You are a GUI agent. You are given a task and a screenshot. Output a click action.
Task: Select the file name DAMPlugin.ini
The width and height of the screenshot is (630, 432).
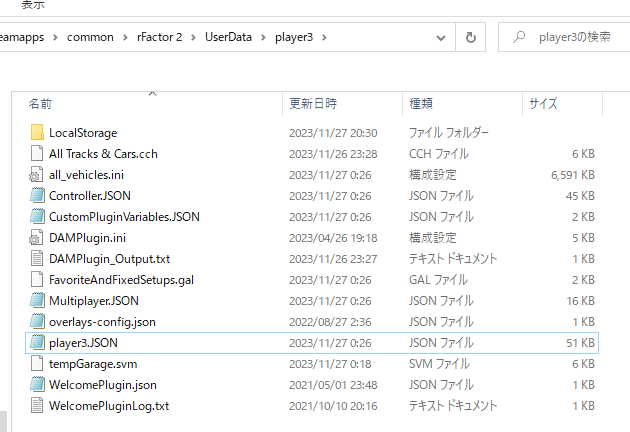click(87, 237)
